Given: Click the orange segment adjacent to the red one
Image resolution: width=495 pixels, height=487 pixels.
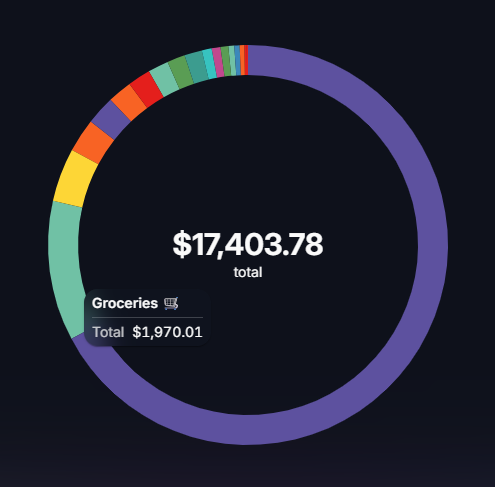Looking at the screenshot, I should tap(129, 103).
